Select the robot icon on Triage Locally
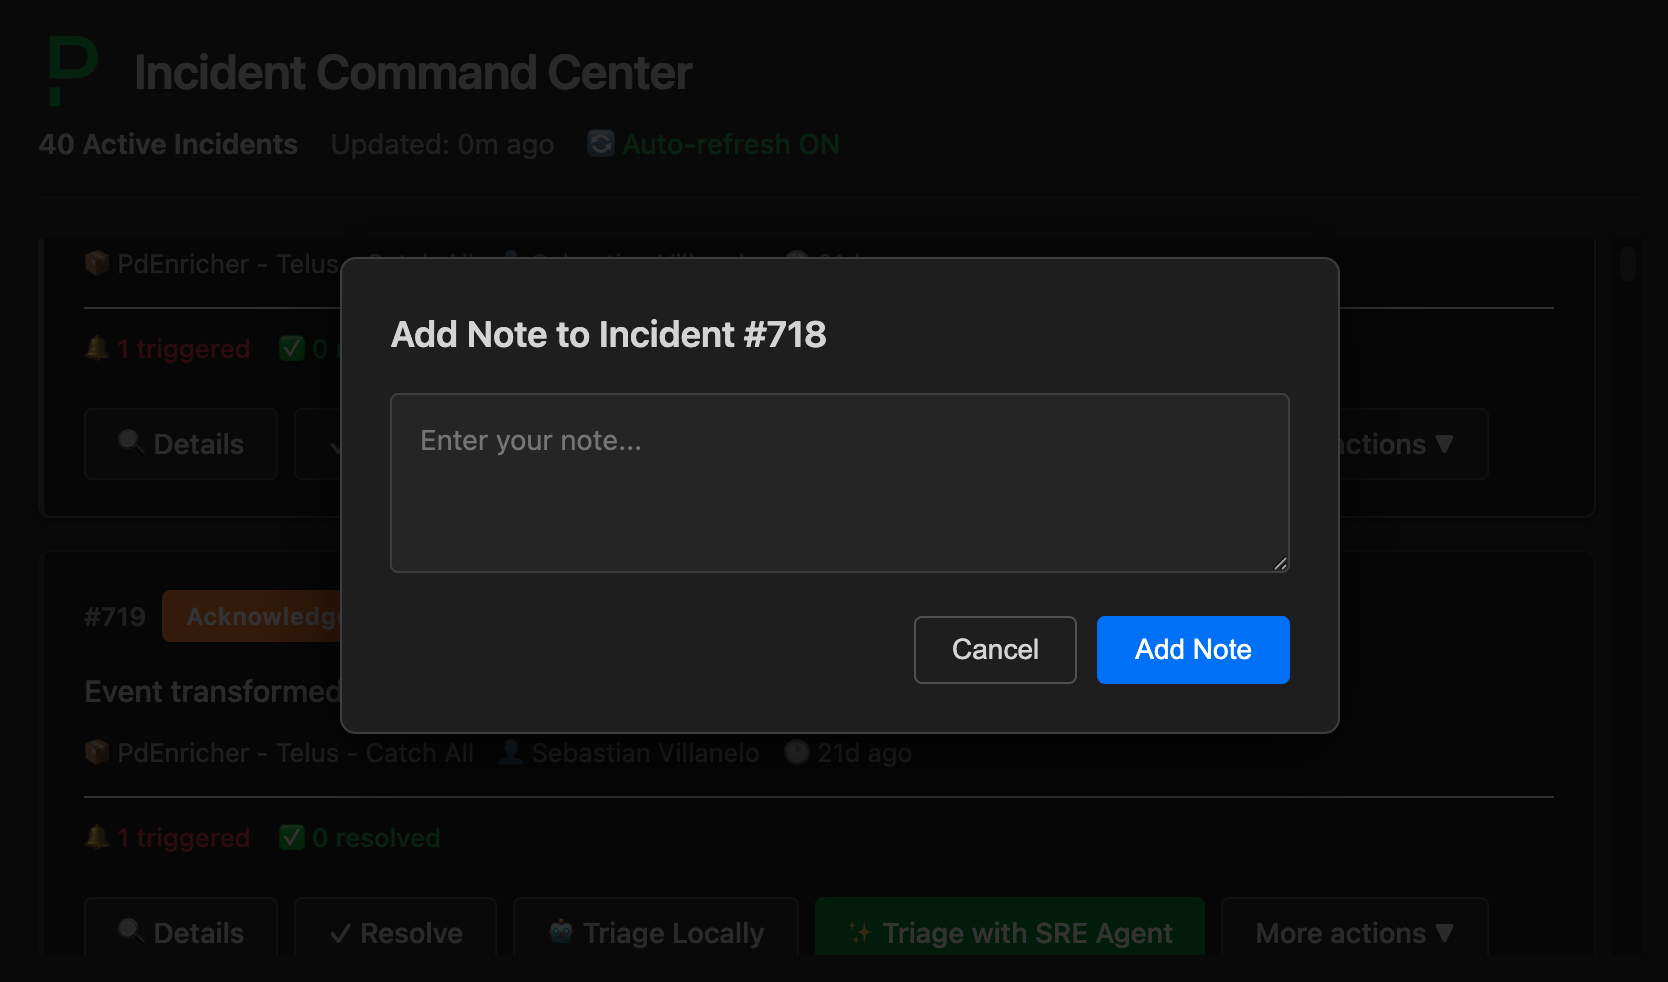 (x=561, y=932)
